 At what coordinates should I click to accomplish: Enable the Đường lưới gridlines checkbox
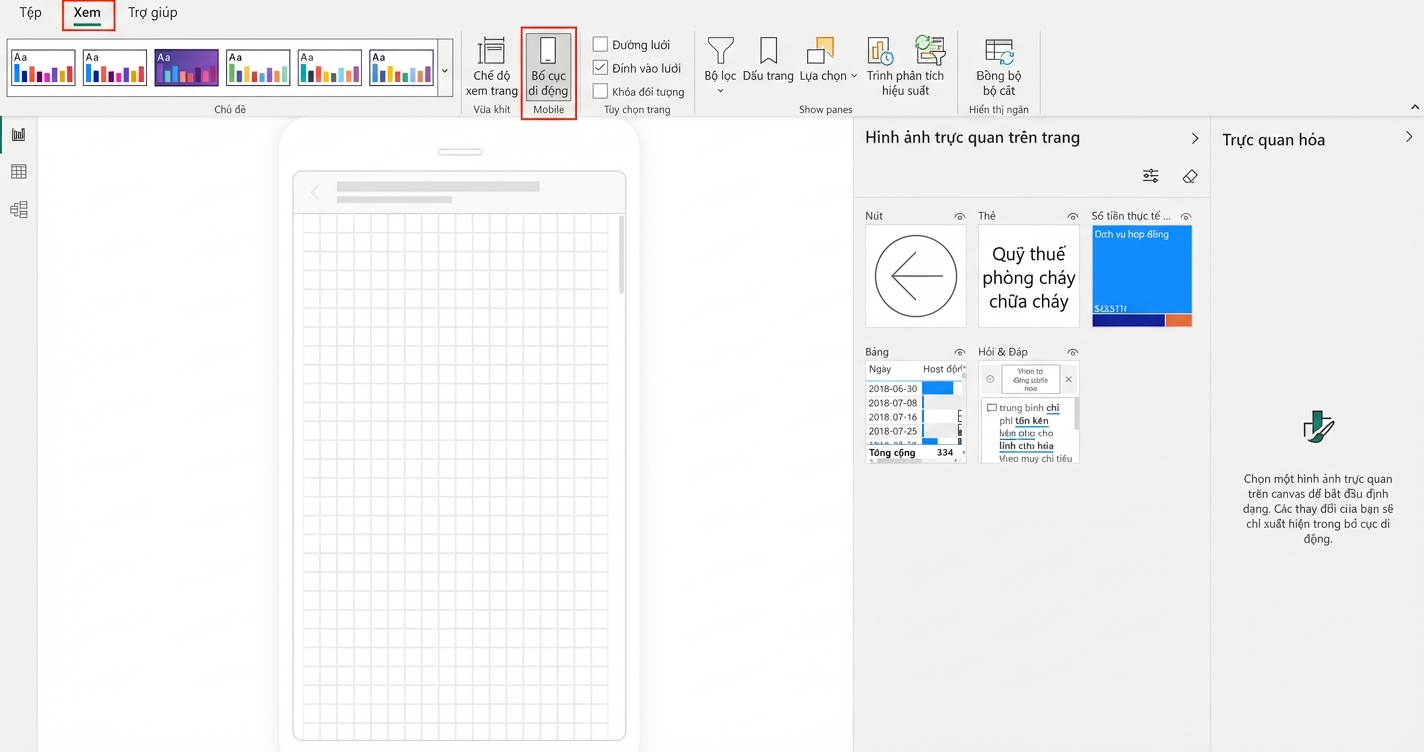[600, 44]
